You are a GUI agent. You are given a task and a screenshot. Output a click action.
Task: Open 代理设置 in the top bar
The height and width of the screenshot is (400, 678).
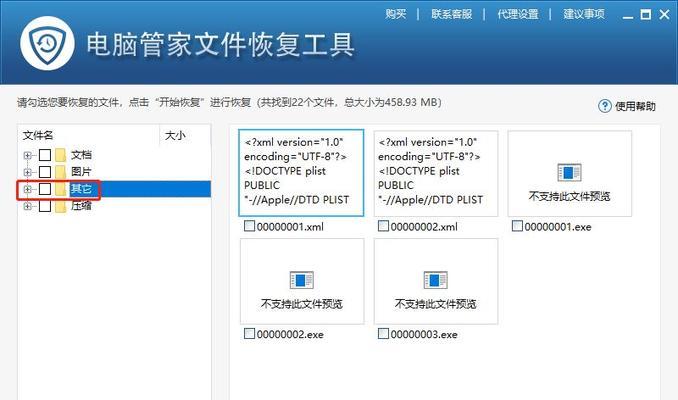coord(518,14)
